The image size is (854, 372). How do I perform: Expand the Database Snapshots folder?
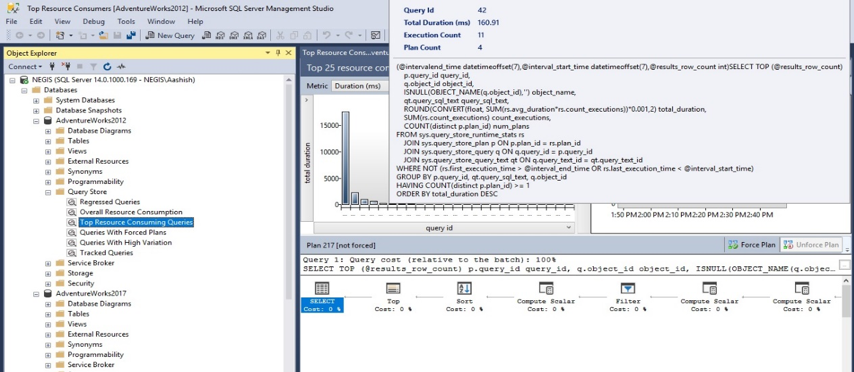(x=36, y=111)
